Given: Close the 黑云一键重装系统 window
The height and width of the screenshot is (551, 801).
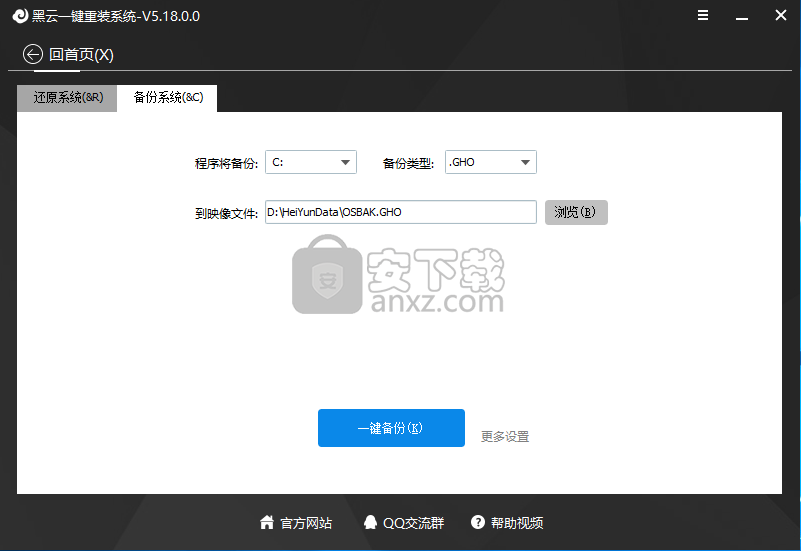Looking at the screenshot, I should point(781,15).
